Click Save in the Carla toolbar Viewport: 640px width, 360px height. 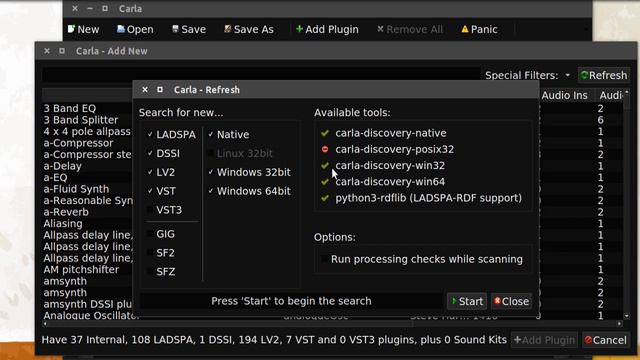pos(189,29)
